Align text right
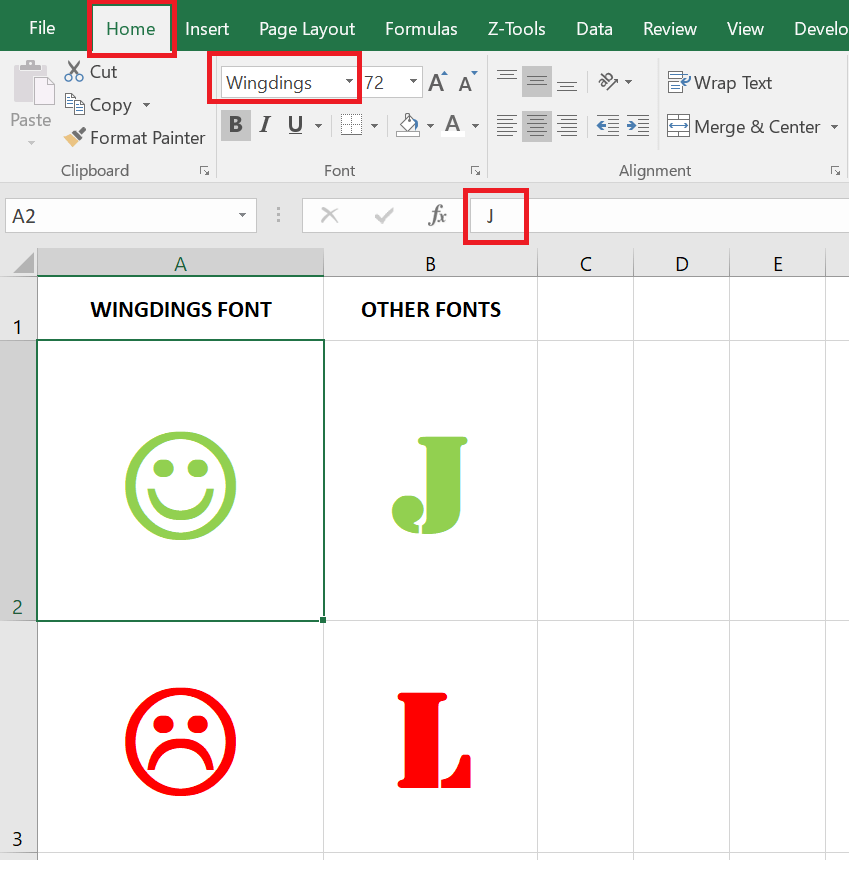 [x=567, y=126]
